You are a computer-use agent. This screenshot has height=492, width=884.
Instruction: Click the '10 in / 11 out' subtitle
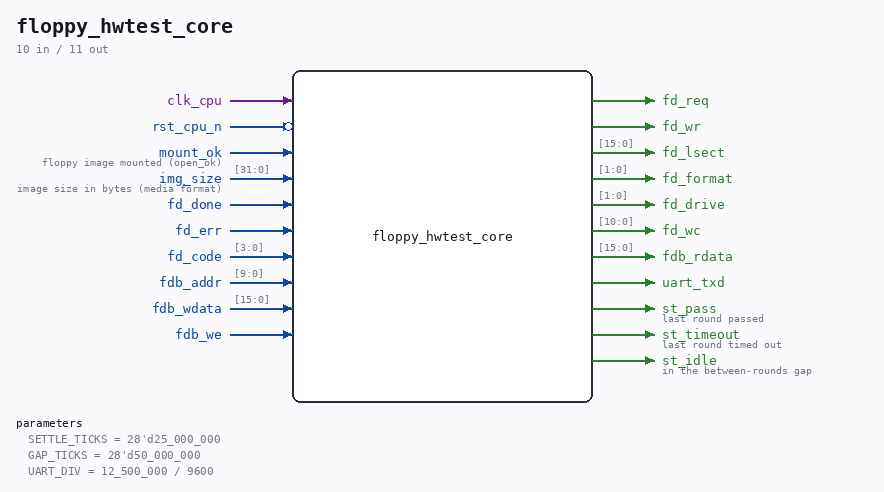pyautogui.click(x=62, y=50)
